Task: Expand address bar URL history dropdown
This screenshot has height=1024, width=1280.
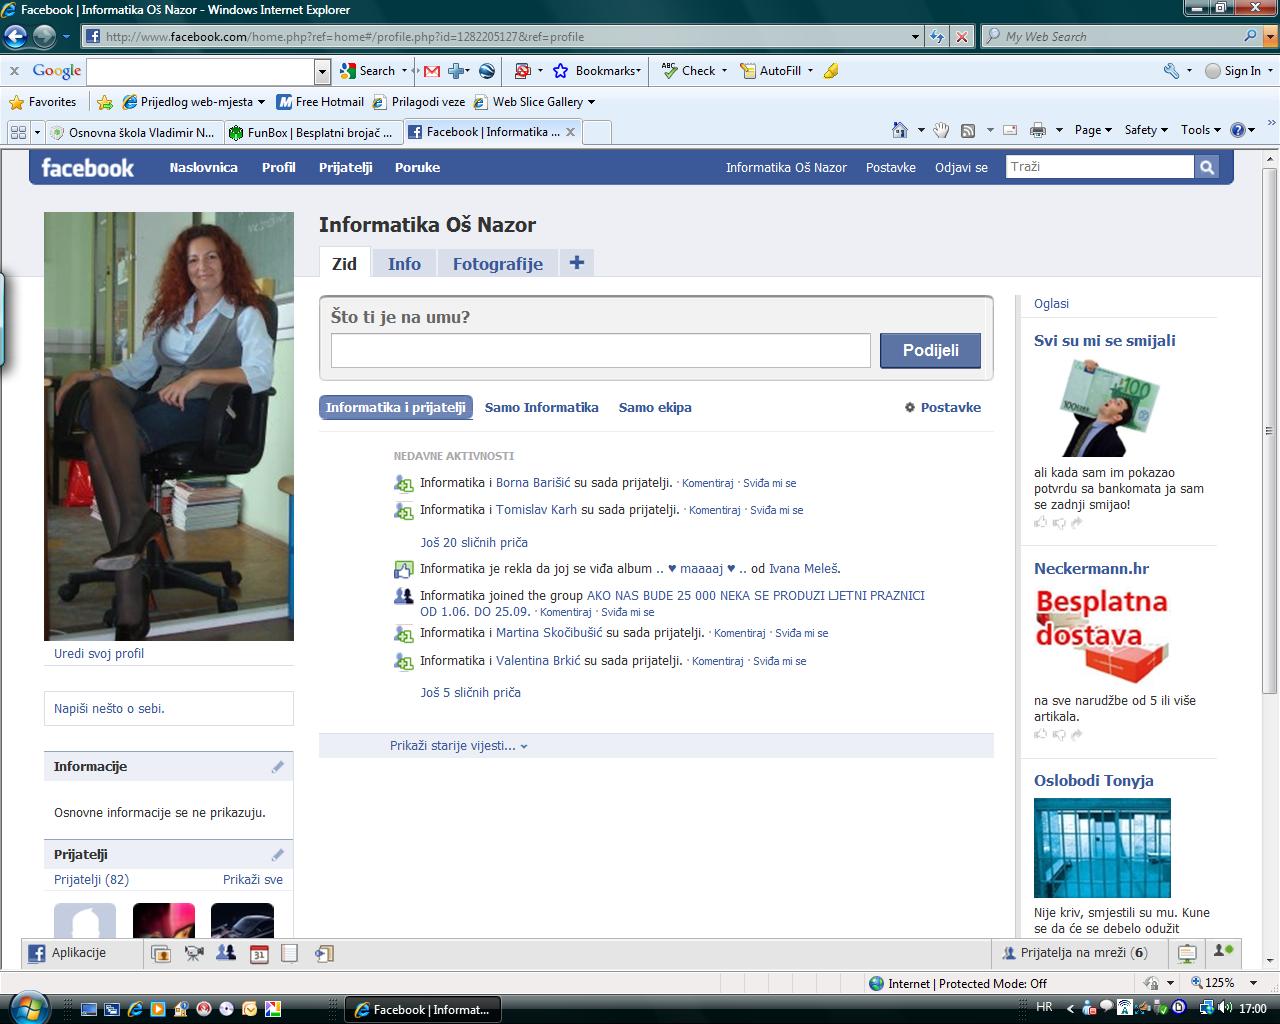Action: pyautogui.click(x=916, y=37)
